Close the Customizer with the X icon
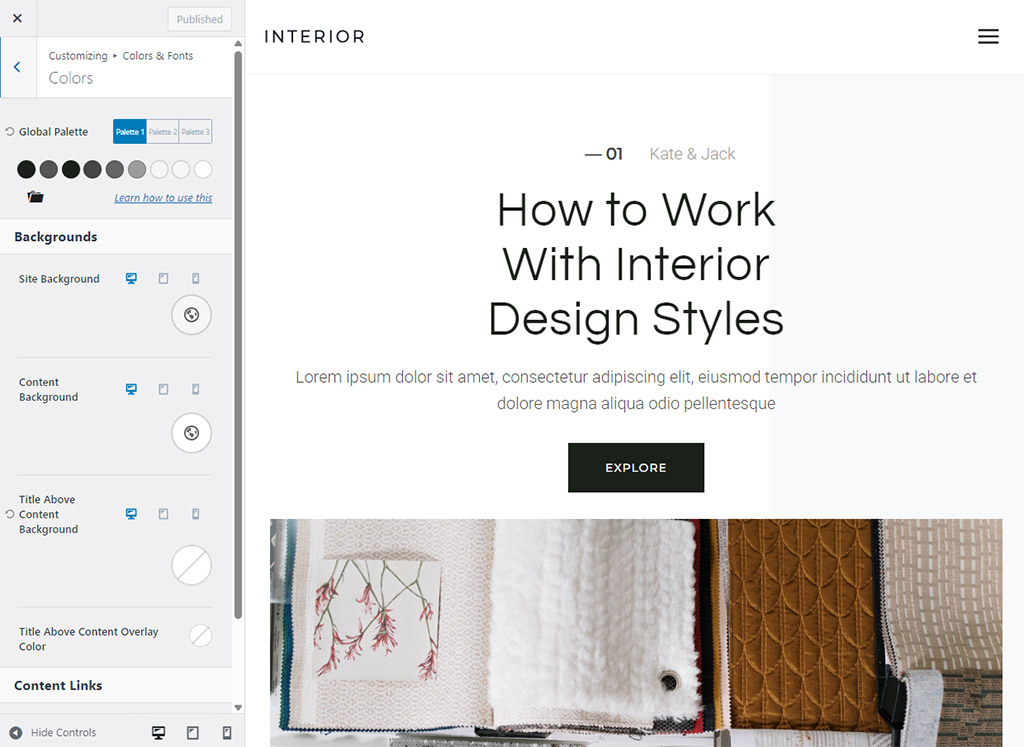Viewport: 1024px width, 747px height. point(17,18)
